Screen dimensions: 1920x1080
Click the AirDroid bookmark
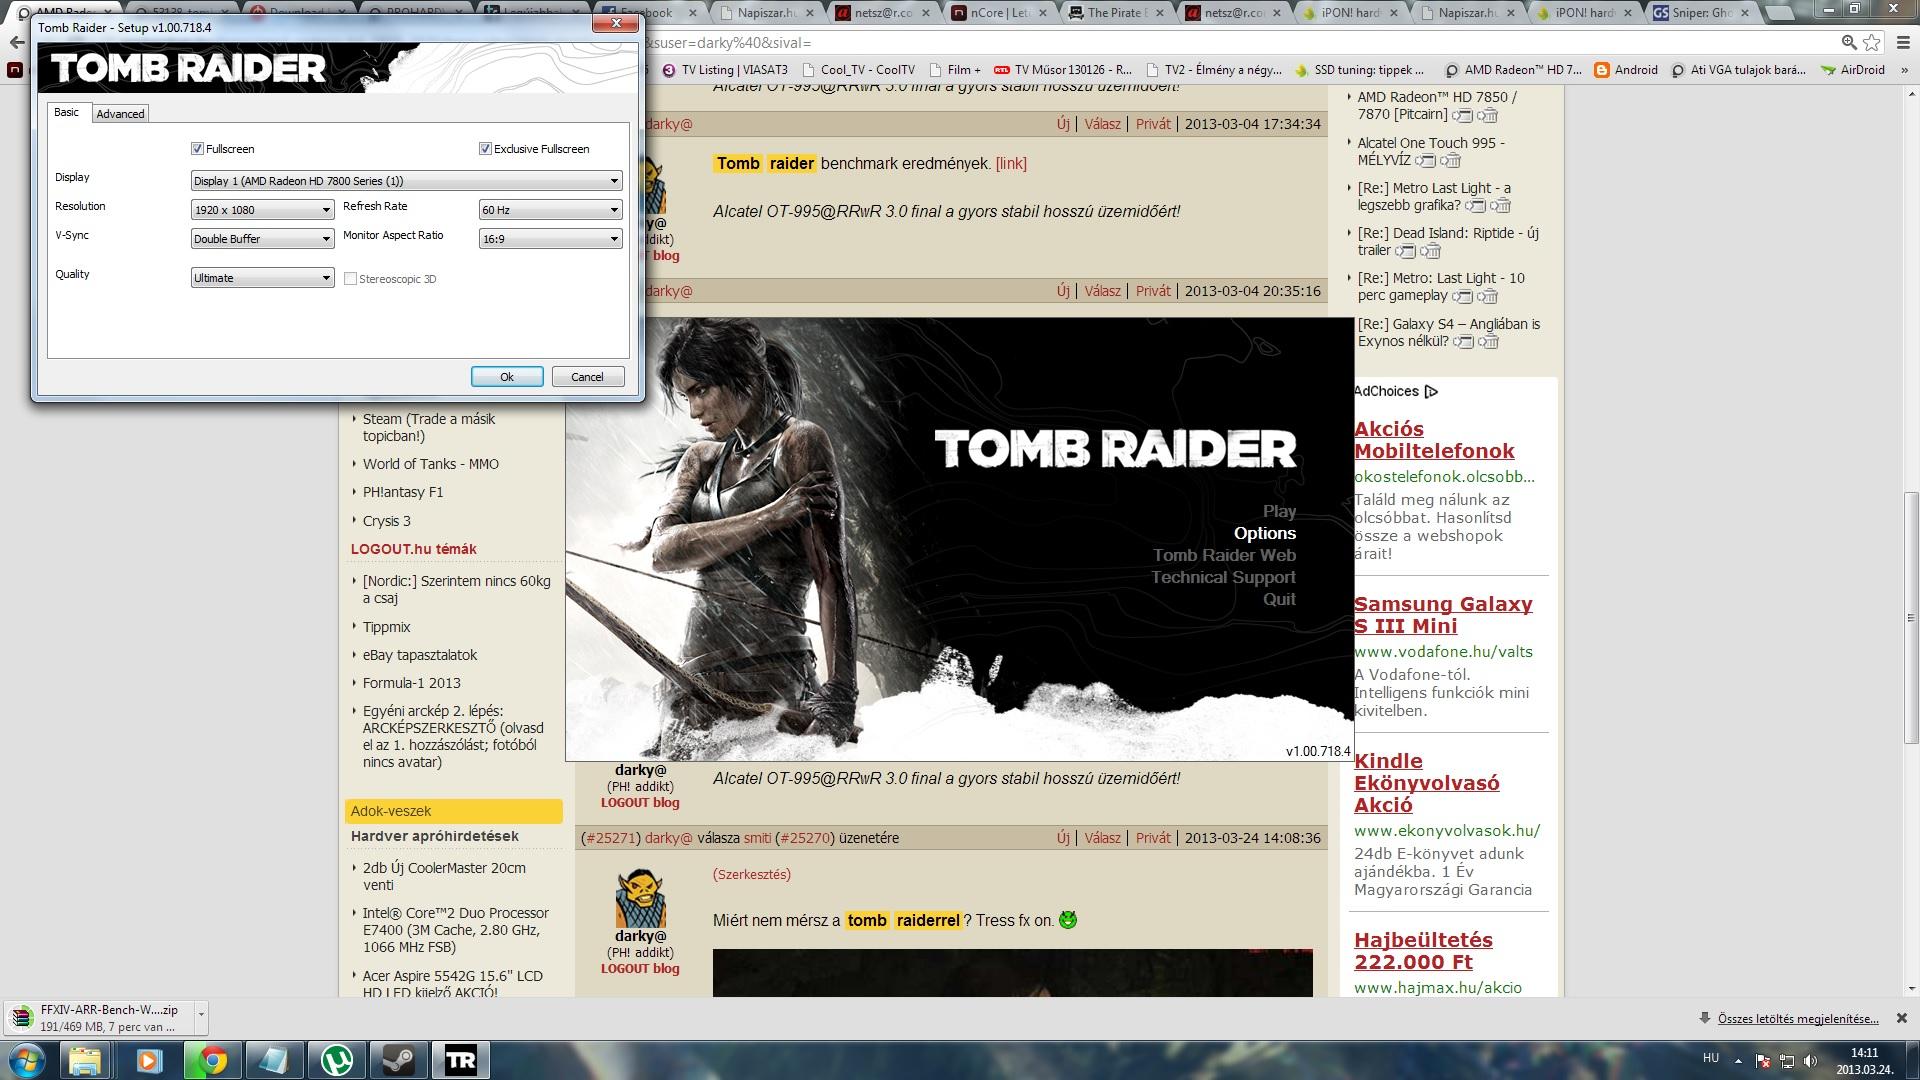(x=1853, y=70)
